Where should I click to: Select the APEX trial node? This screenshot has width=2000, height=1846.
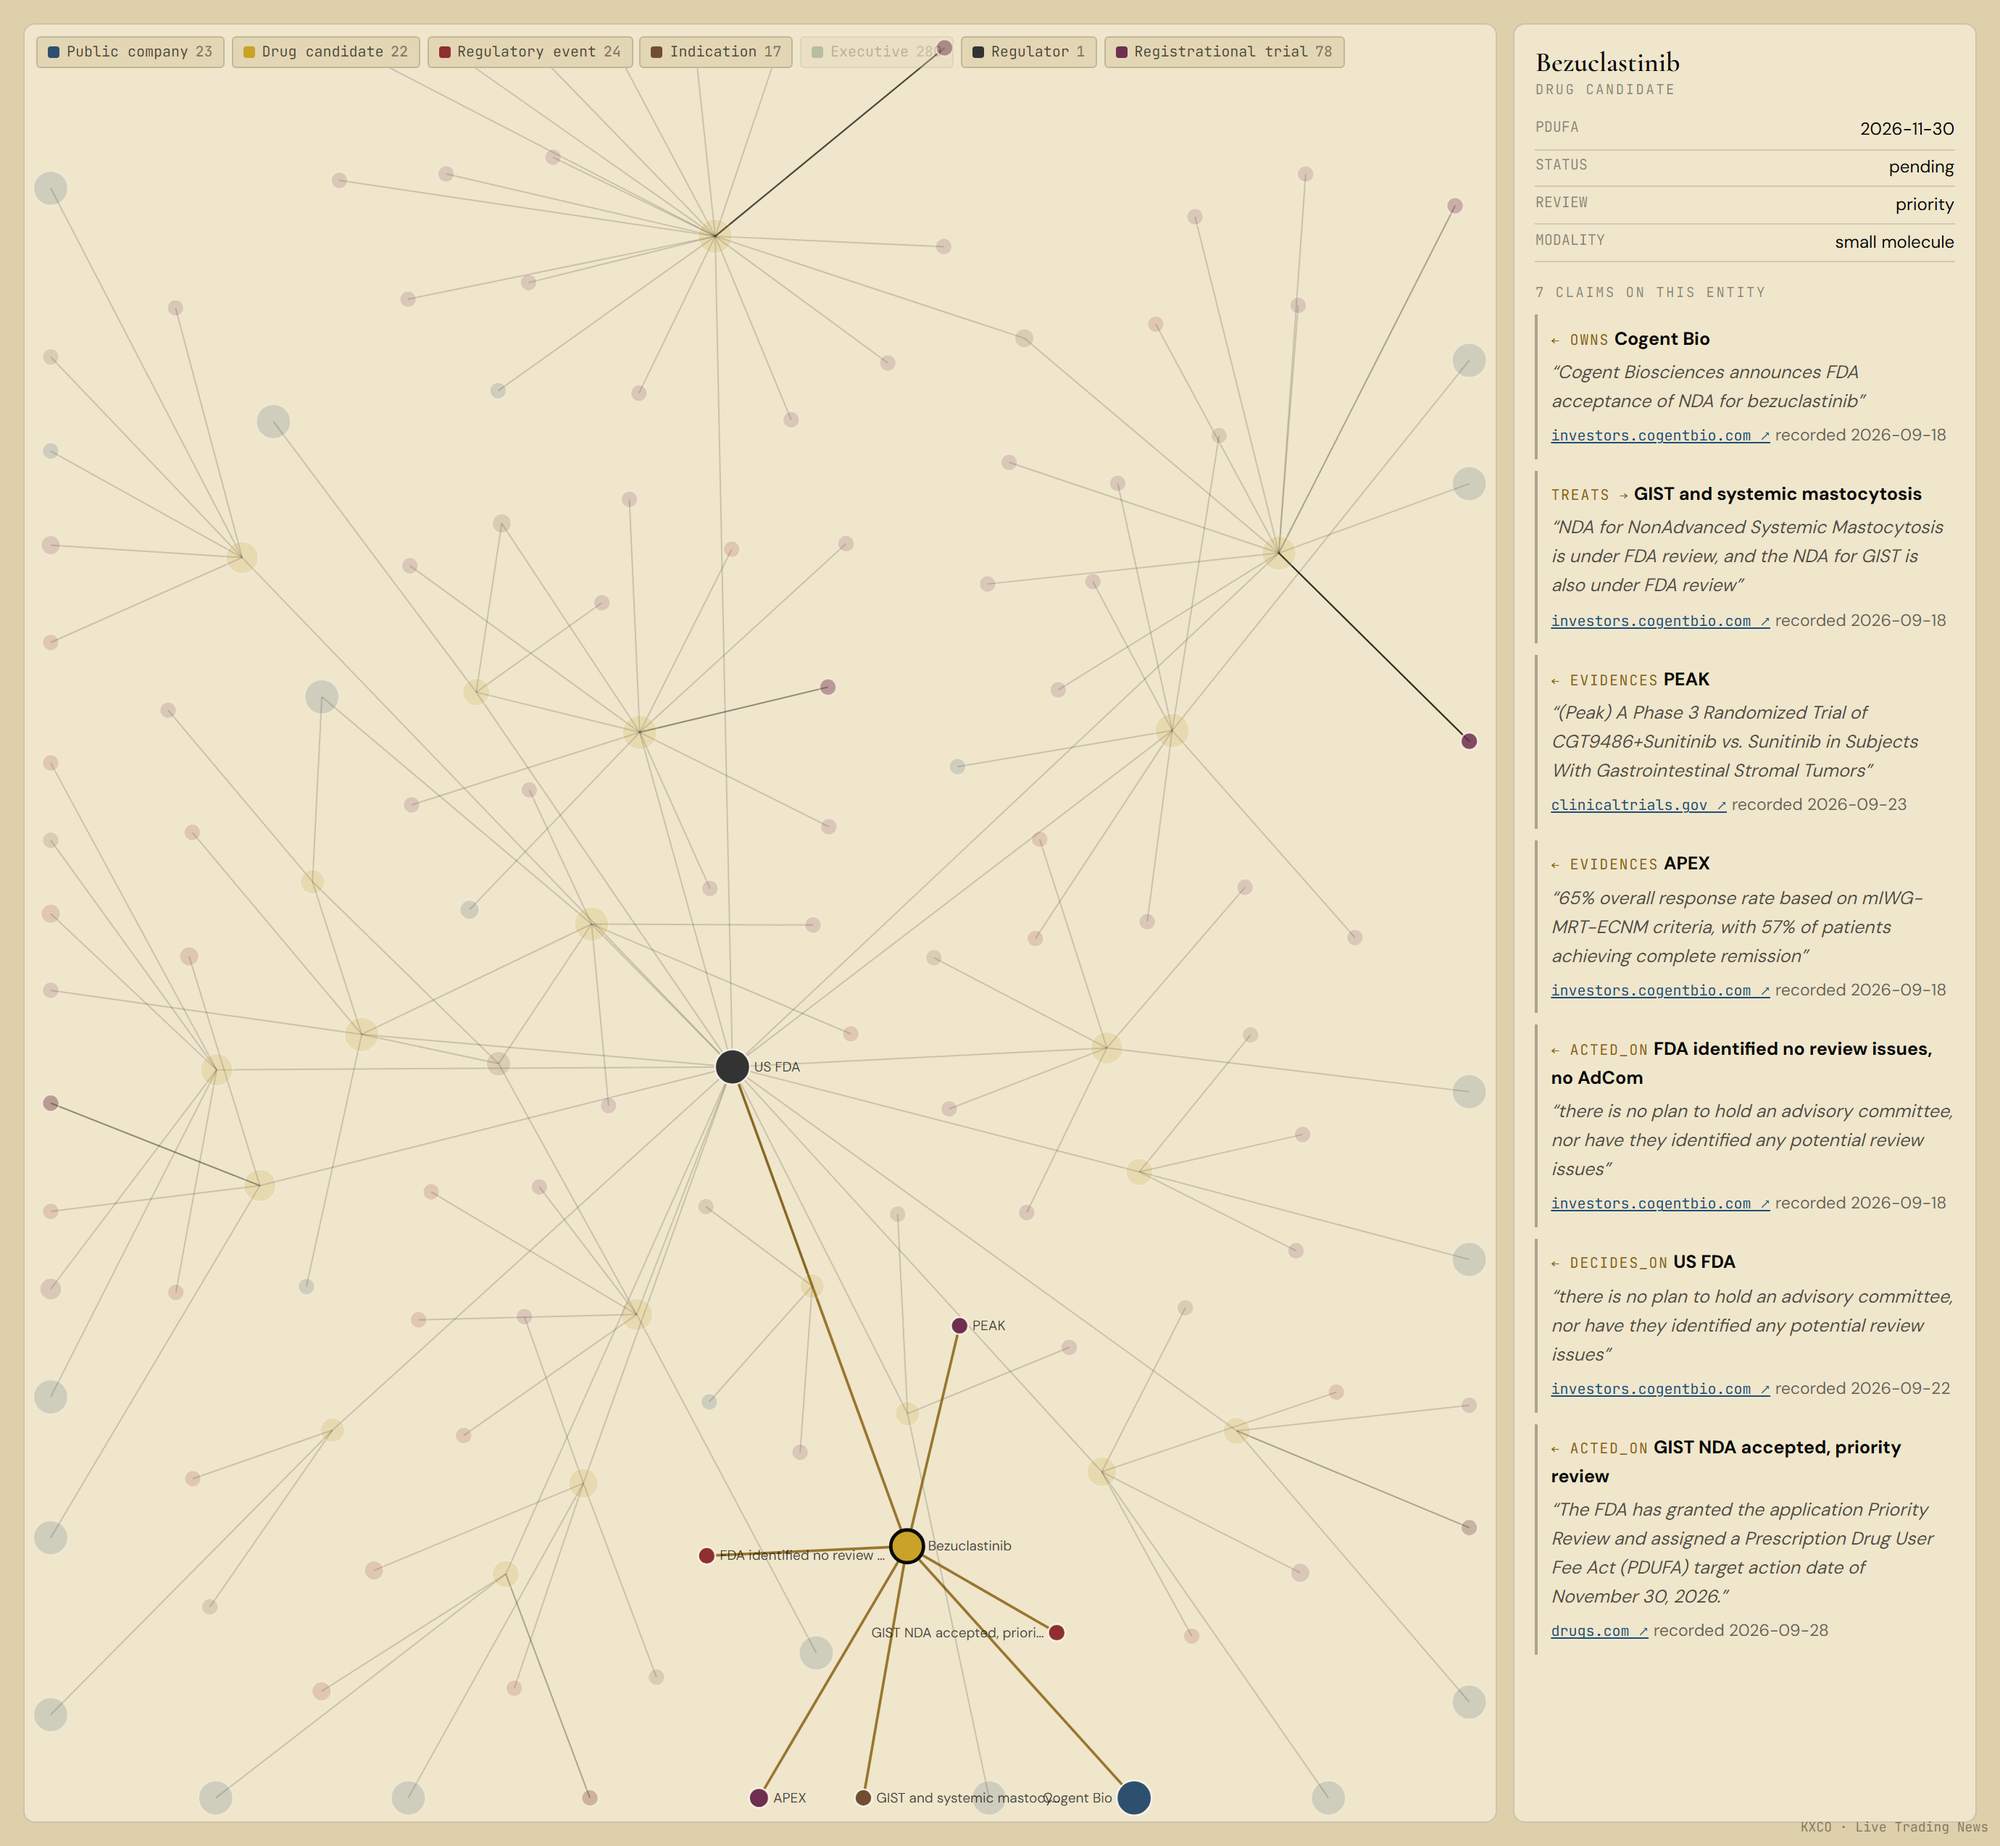759,1798
